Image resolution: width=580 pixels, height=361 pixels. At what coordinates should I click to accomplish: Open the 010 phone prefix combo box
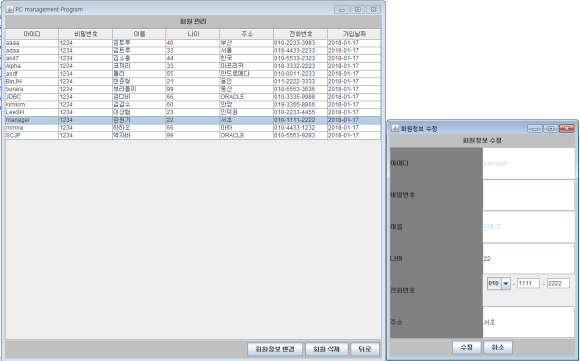pos(499,284)
